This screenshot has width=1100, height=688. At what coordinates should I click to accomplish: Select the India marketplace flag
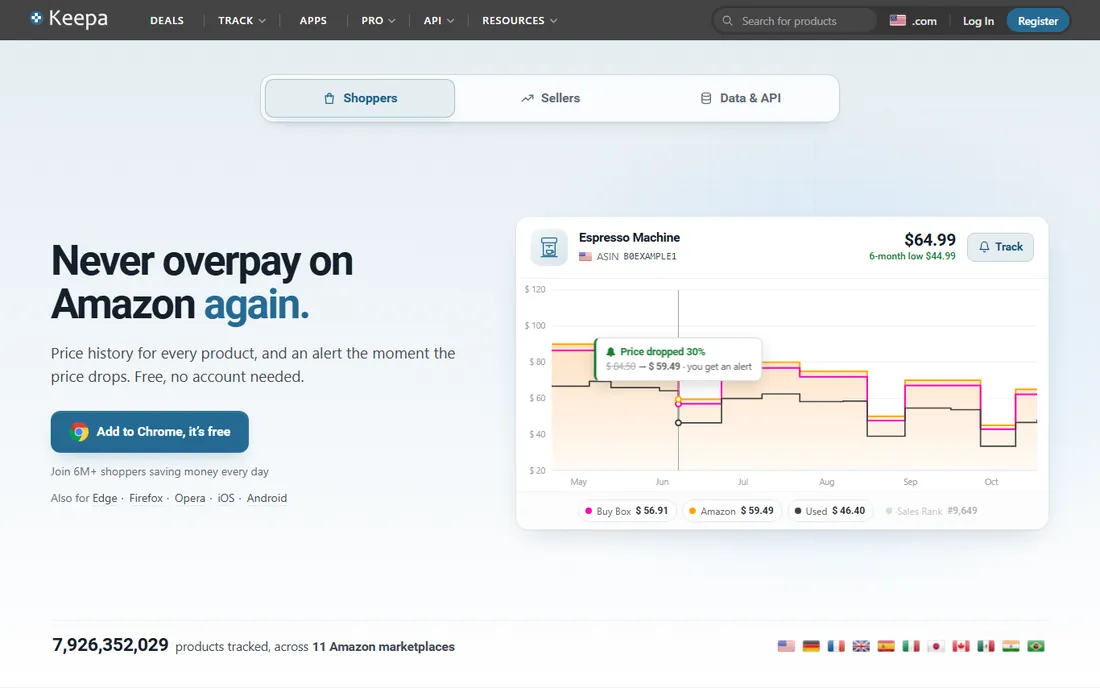coord(1010,646)
